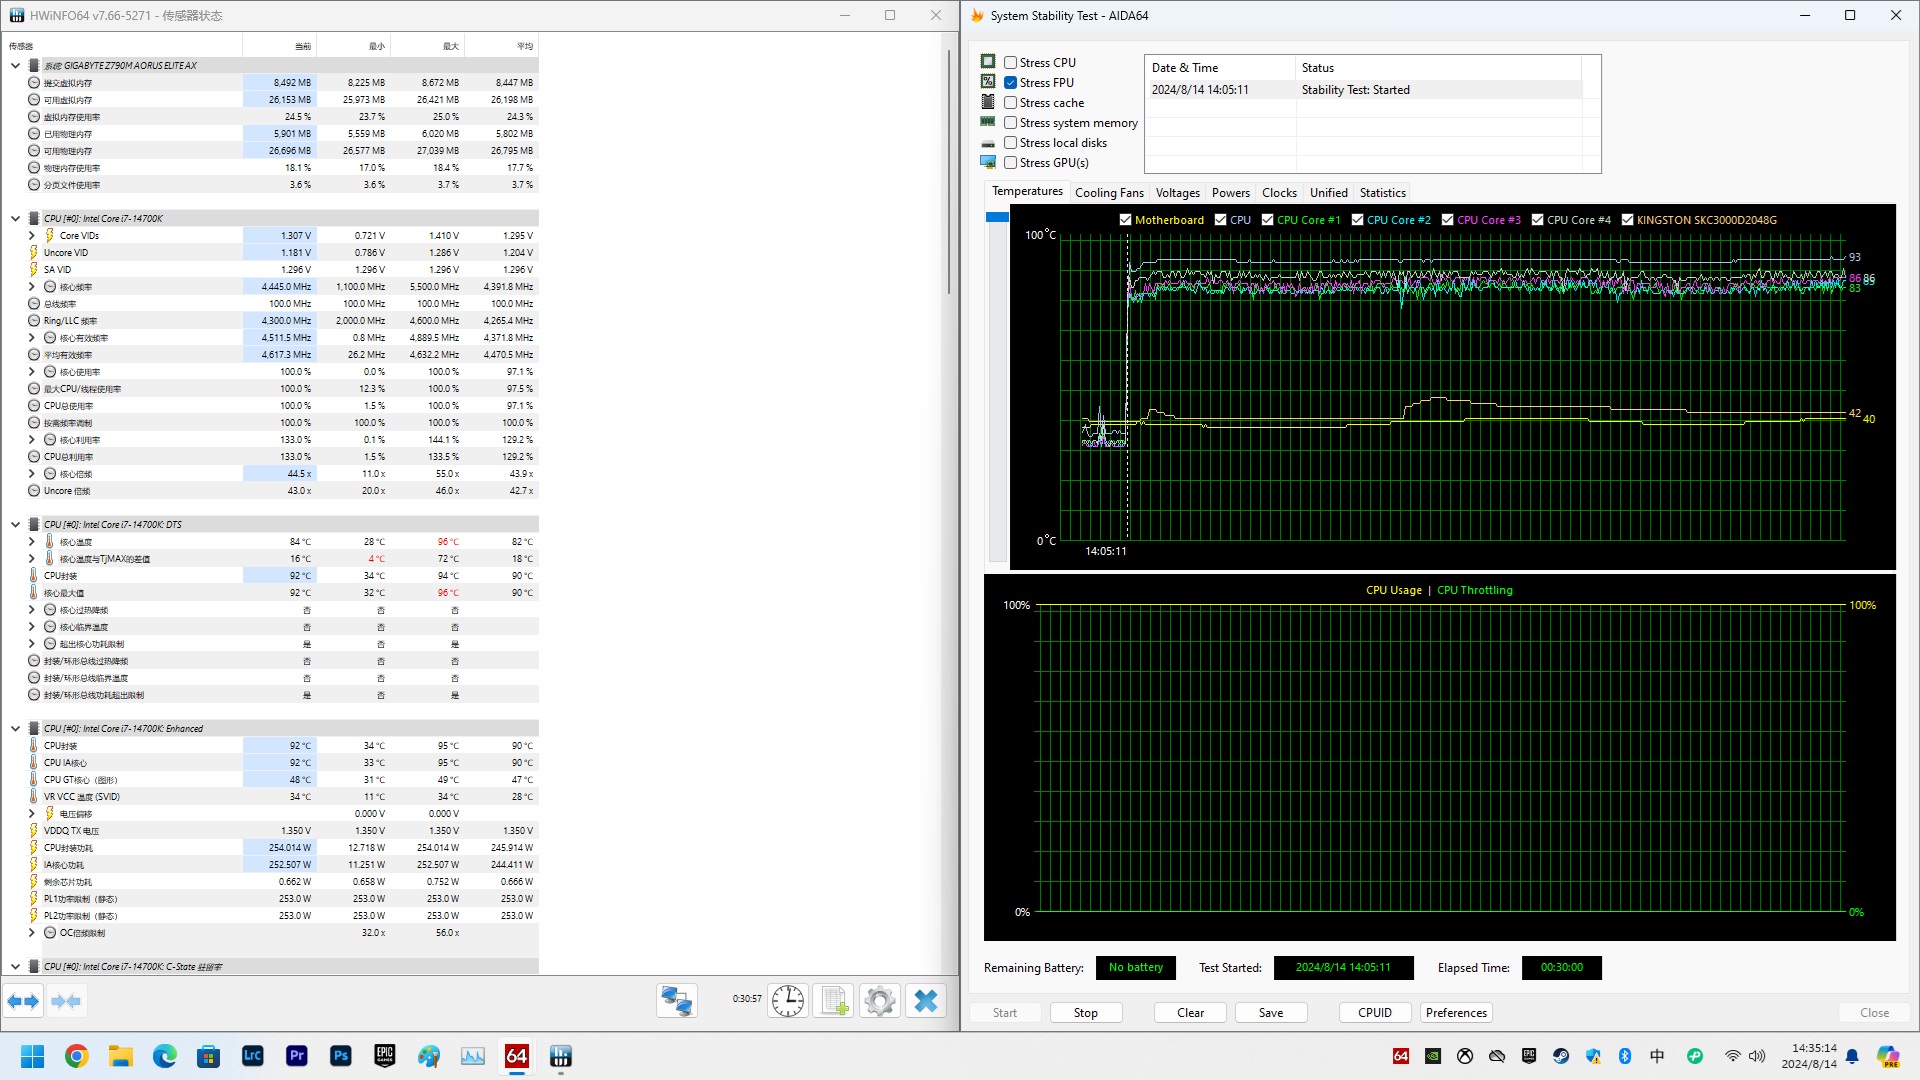
Task: Open HWiNFO network remote monitoring icon
Action: pos(677,1000)
